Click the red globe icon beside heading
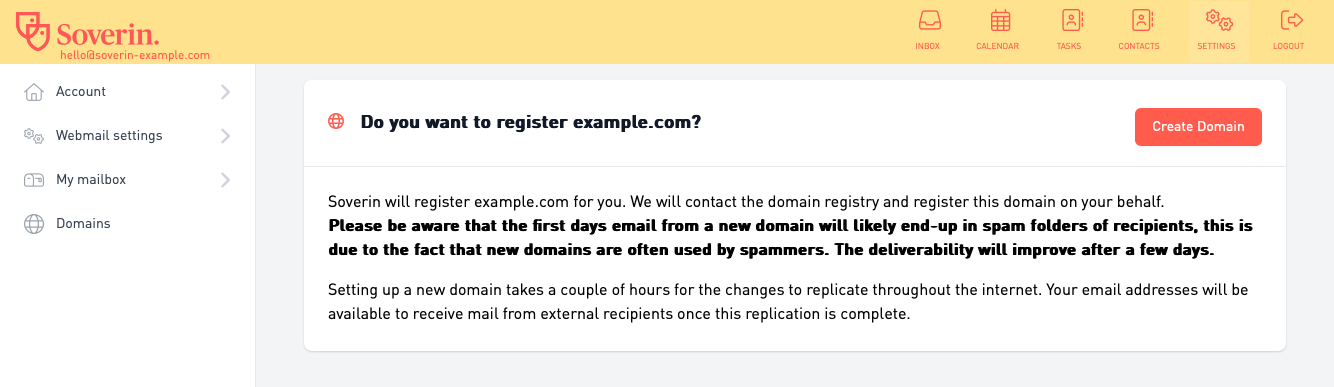Image resolution: width=1334 pixels, height=387 pixels. click(x=336, y=122)
